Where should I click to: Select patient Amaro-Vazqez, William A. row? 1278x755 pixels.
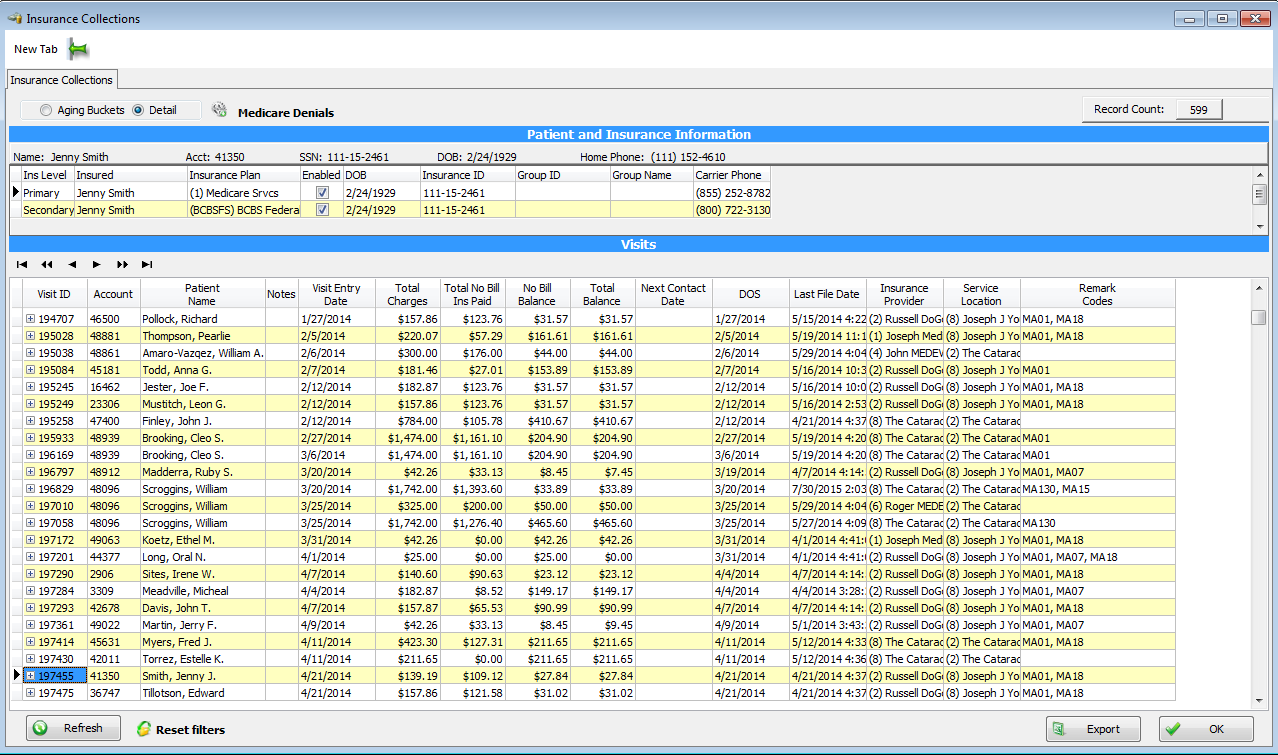599,353
